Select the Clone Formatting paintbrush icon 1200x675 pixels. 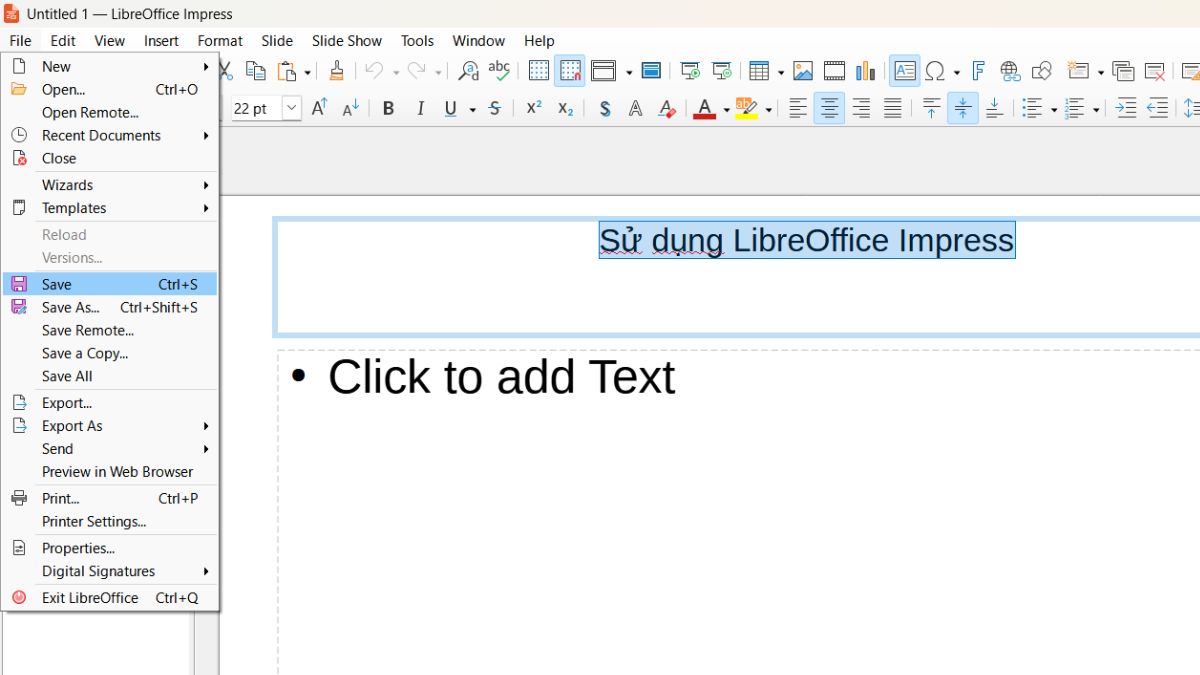[337, 71]
